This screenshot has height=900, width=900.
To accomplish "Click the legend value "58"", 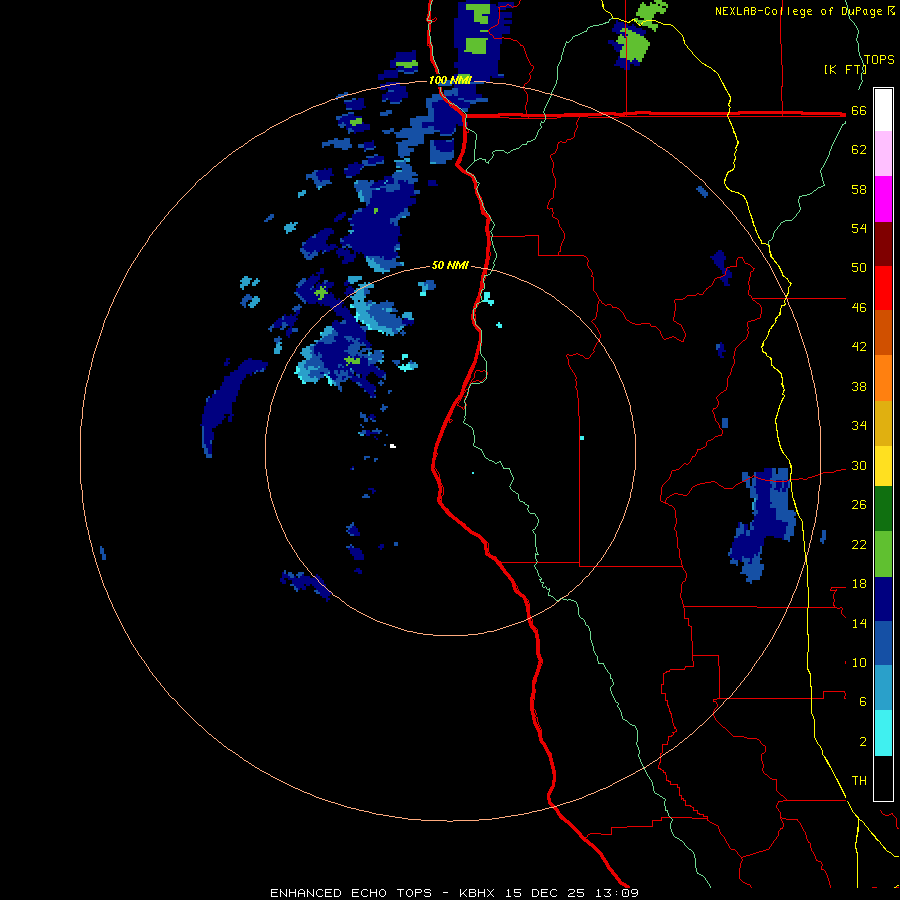I will click(859, 189).
